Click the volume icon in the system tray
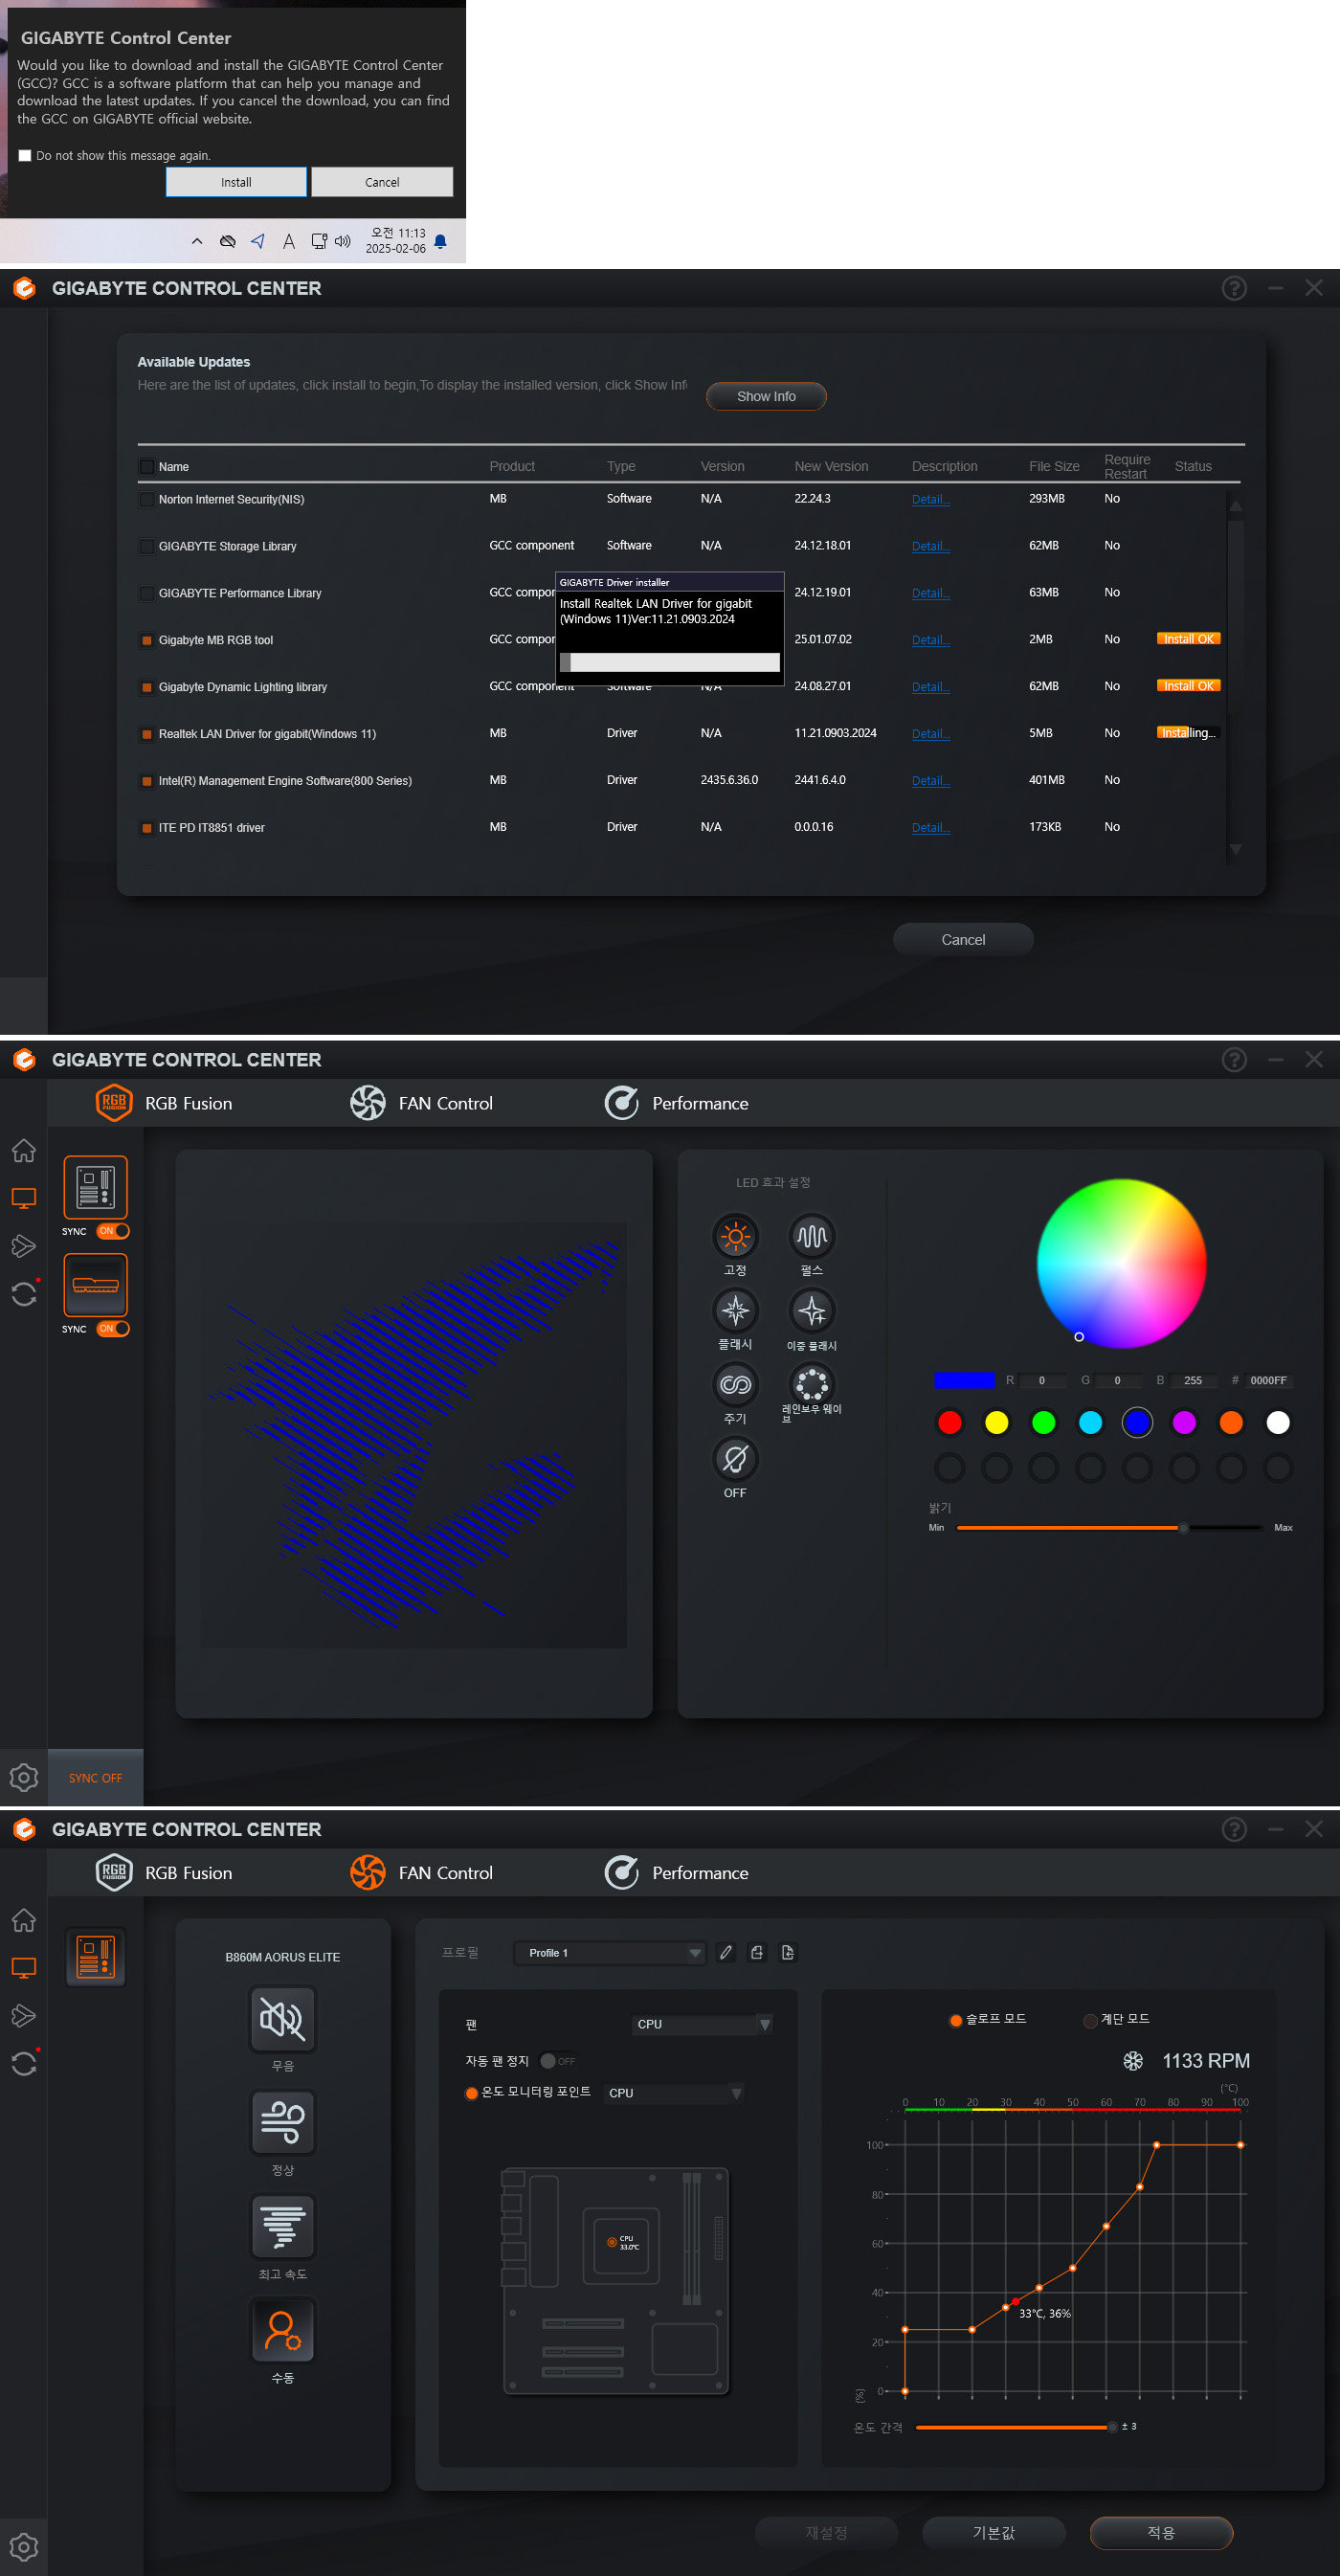1340x2576 pixels. click(x=343, y=241)
